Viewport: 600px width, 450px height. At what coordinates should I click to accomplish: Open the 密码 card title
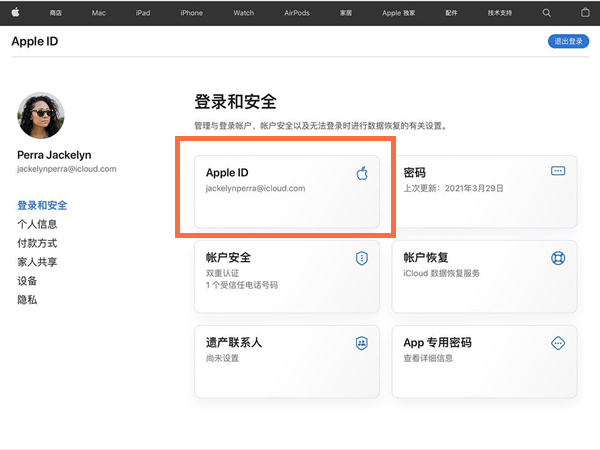[x=414, y=173]
